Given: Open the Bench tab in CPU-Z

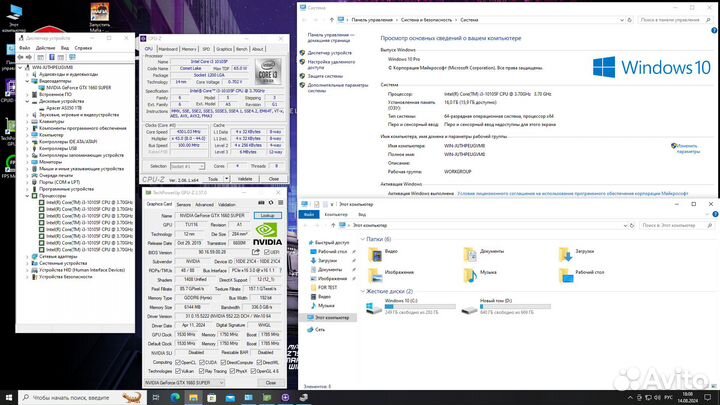Looking at the screenshot, I should (x=242, y=49).
